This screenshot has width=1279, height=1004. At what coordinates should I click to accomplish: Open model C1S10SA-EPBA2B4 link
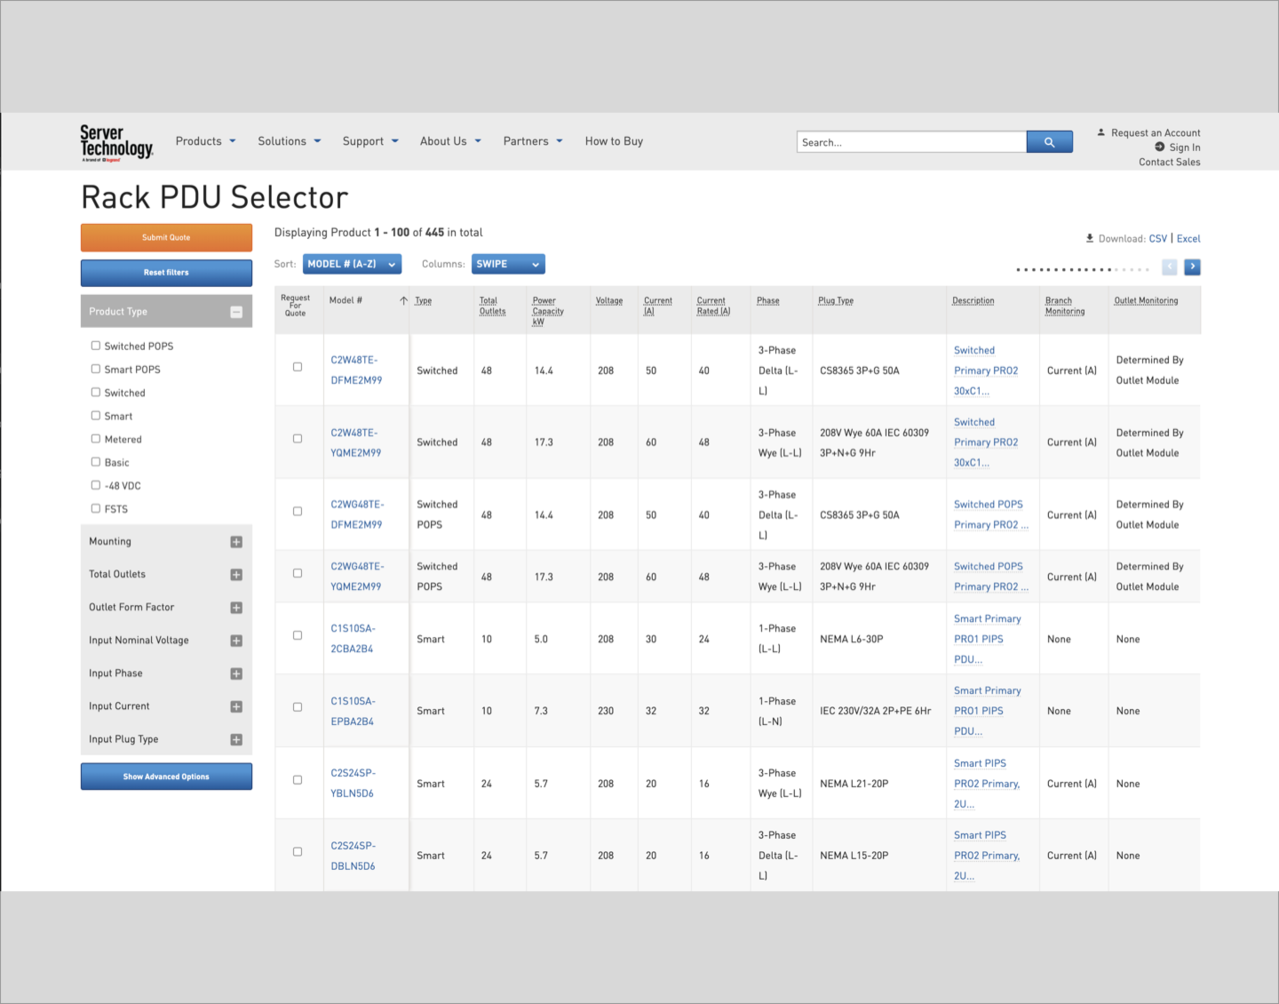point(353,711)
